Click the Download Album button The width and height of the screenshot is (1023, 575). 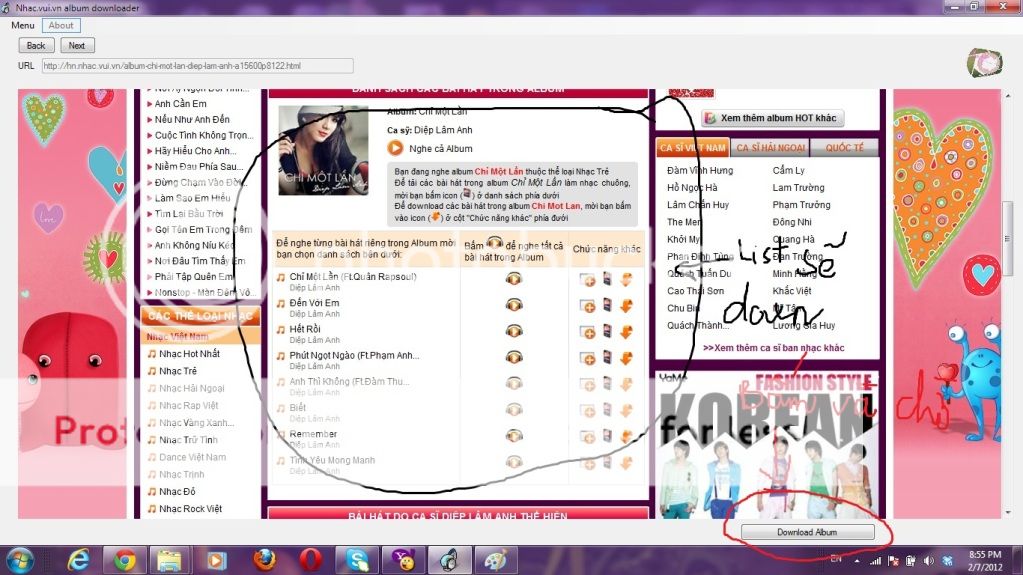(x=807, y=532)
